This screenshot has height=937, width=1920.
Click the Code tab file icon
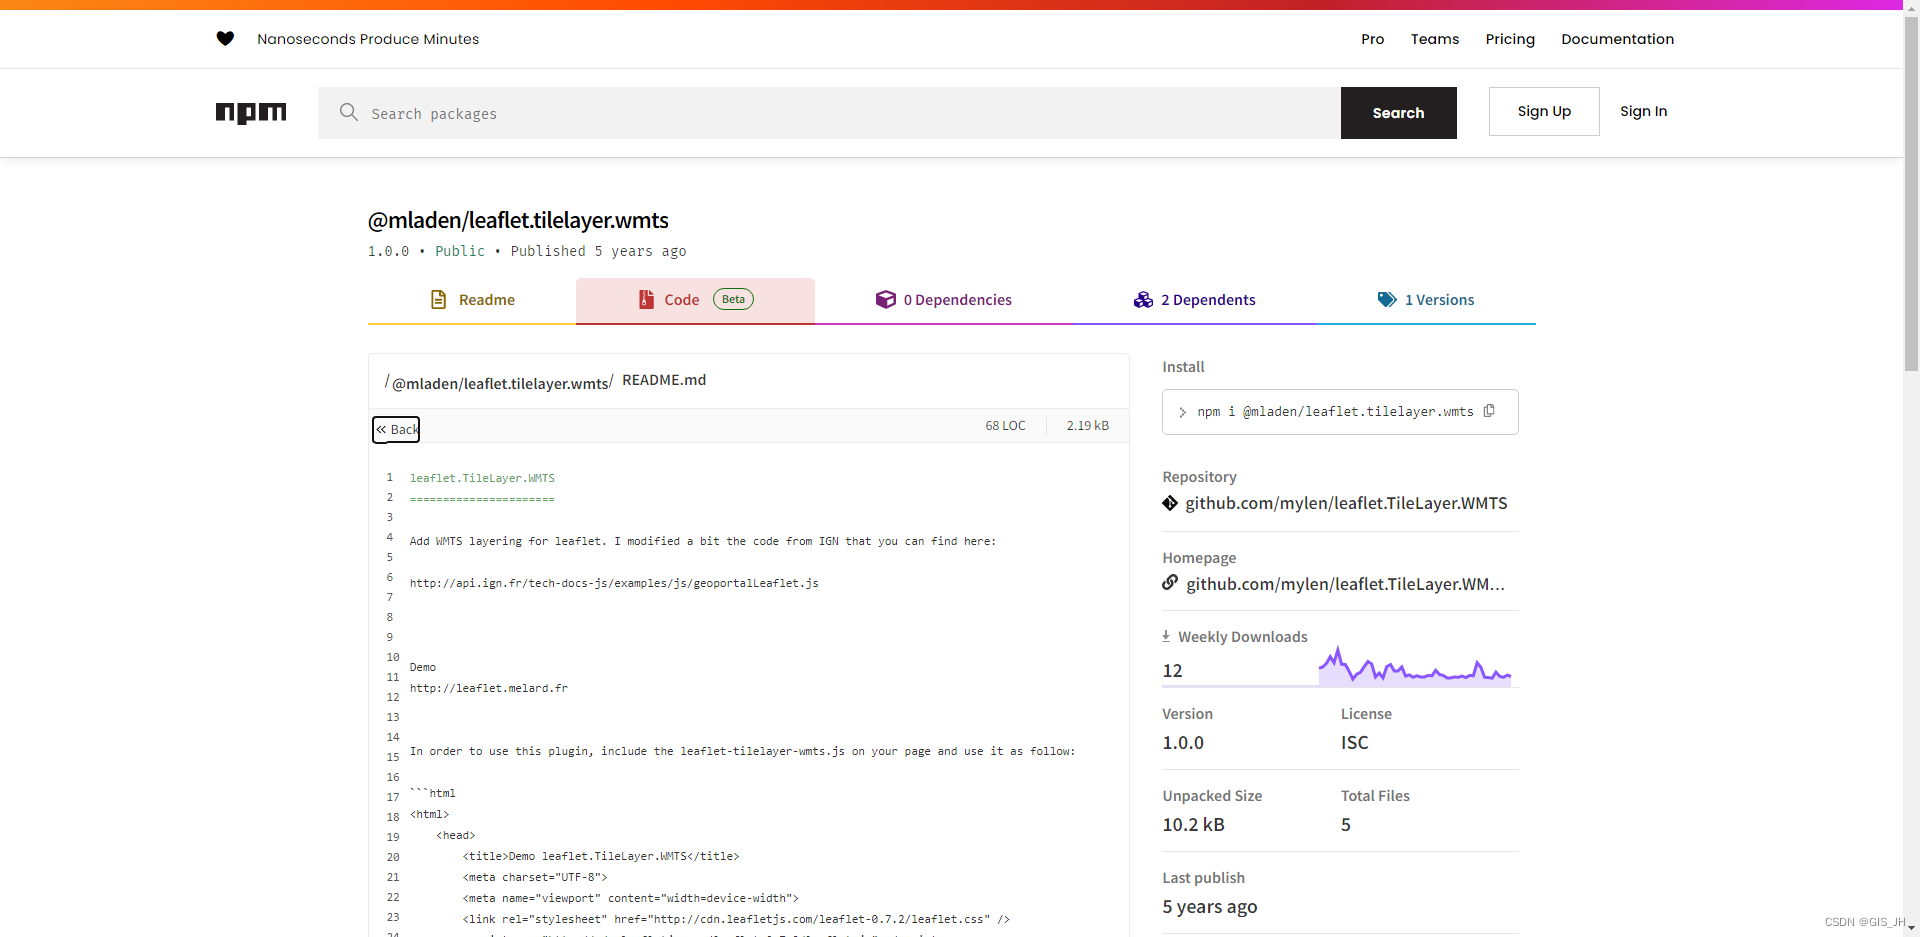[646, 299]
